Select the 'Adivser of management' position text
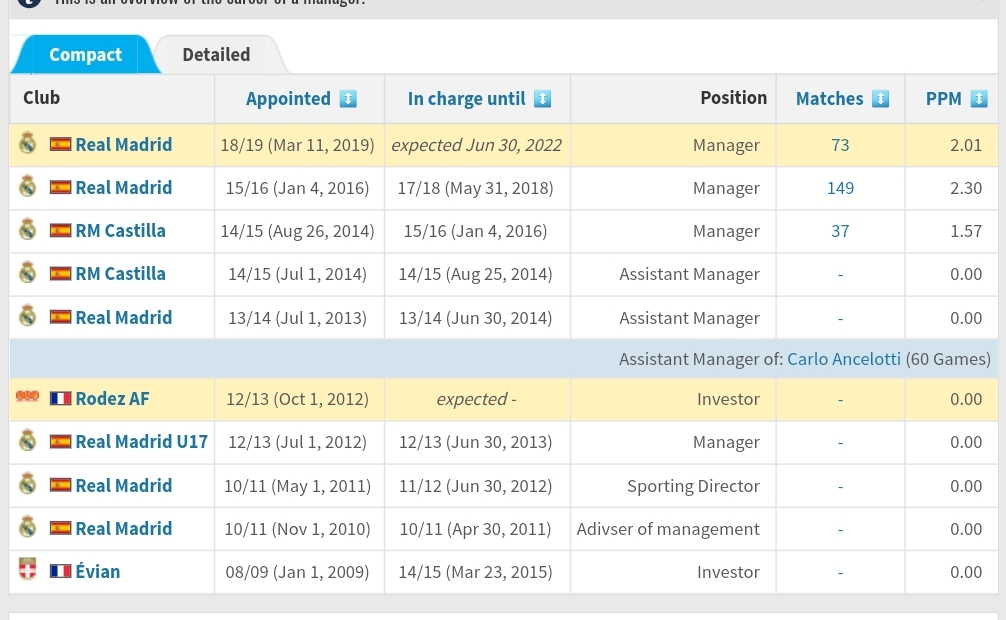The height and width of the screenshot is (620, 1006). (x=668, y=529)
